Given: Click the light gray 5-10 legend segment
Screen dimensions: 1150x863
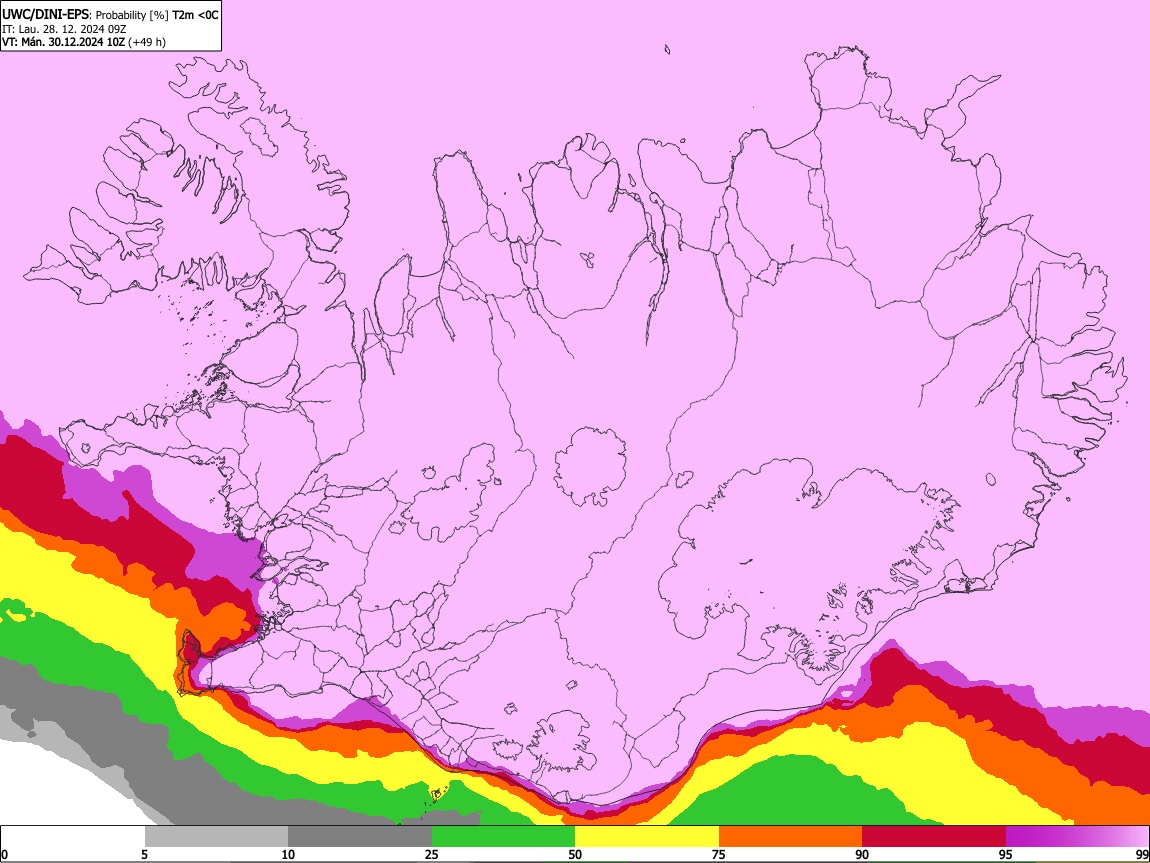Looking at the screenshot, I should pyautogui.click(x=216, y=837).
